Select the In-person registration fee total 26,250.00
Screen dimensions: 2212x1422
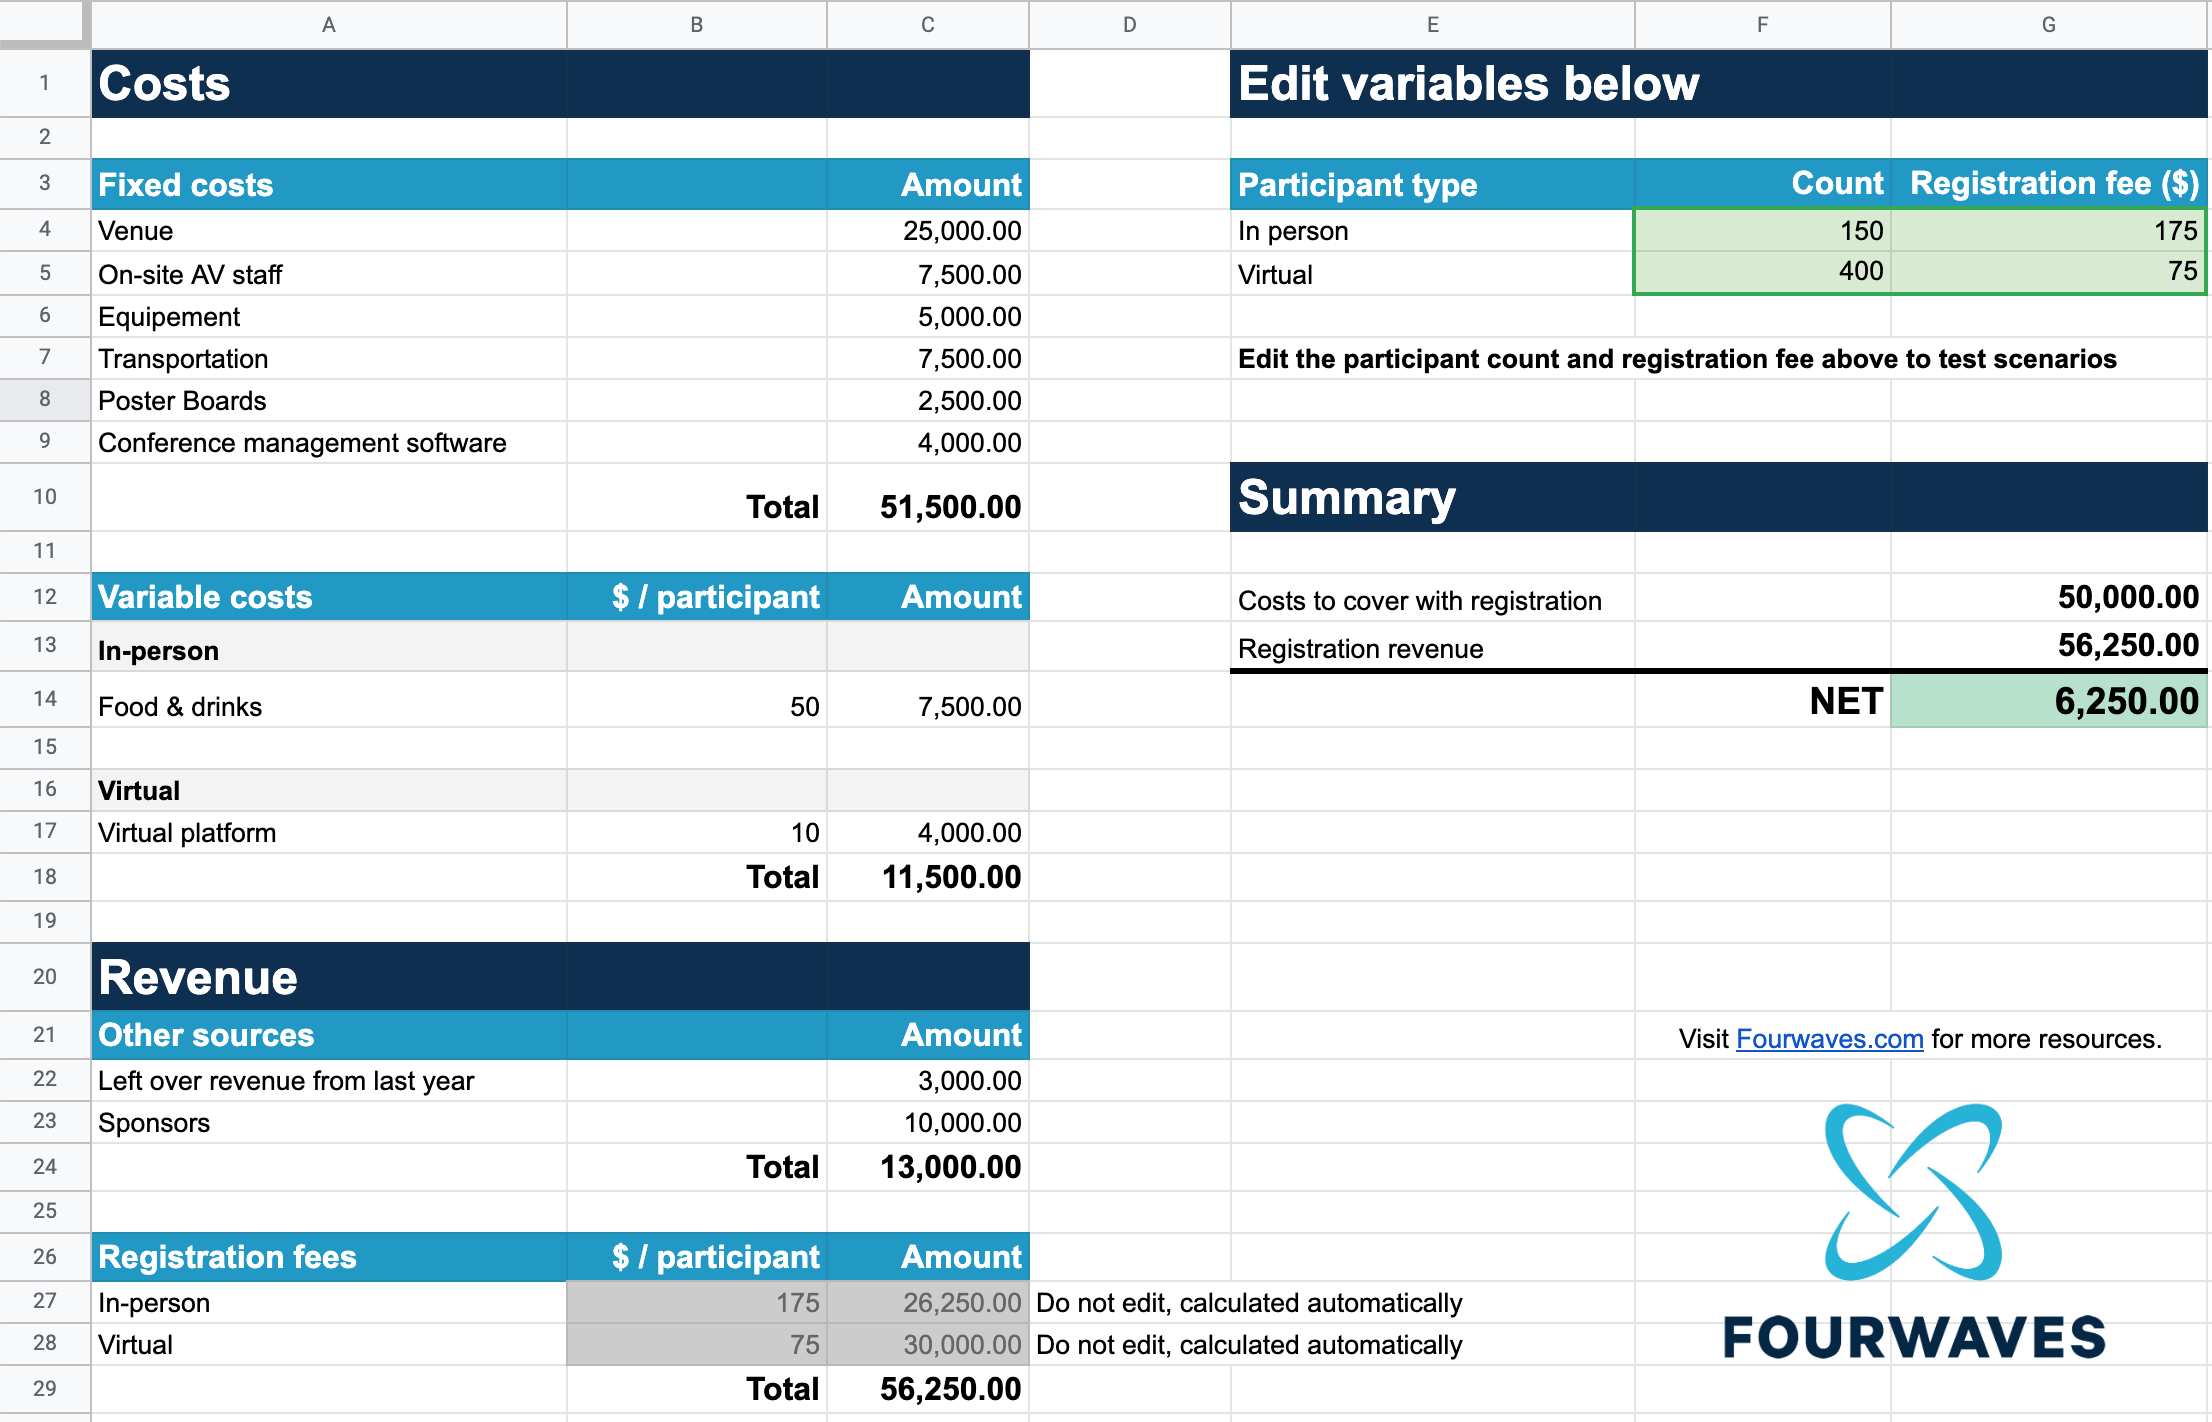[x=926, y=1302]
